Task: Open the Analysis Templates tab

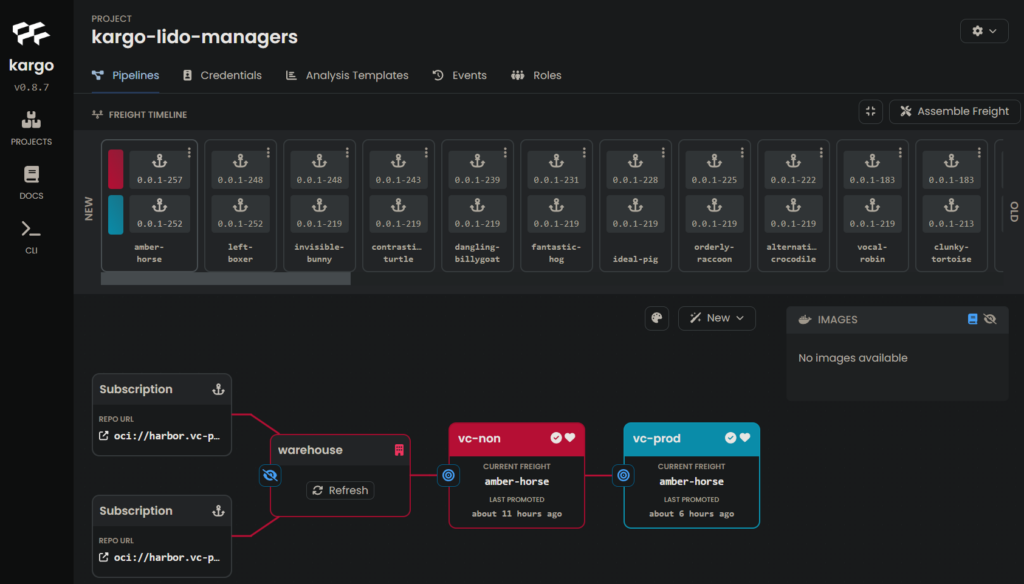Action: [347, 75]
